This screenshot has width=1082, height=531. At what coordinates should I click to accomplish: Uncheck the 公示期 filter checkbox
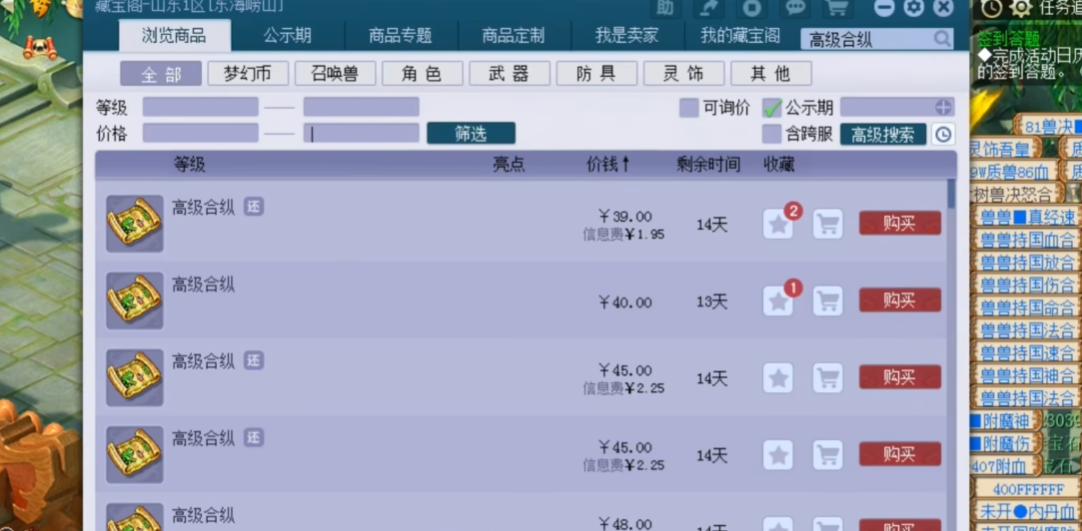[772, 108]
